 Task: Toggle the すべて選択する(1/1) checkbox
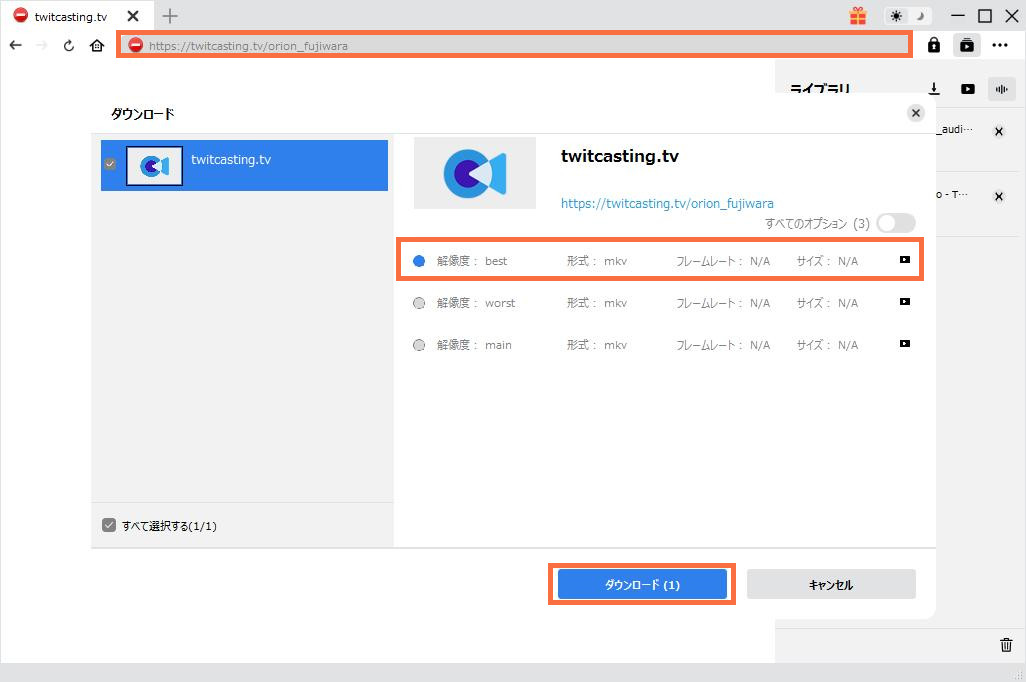[x=109, y=525]
